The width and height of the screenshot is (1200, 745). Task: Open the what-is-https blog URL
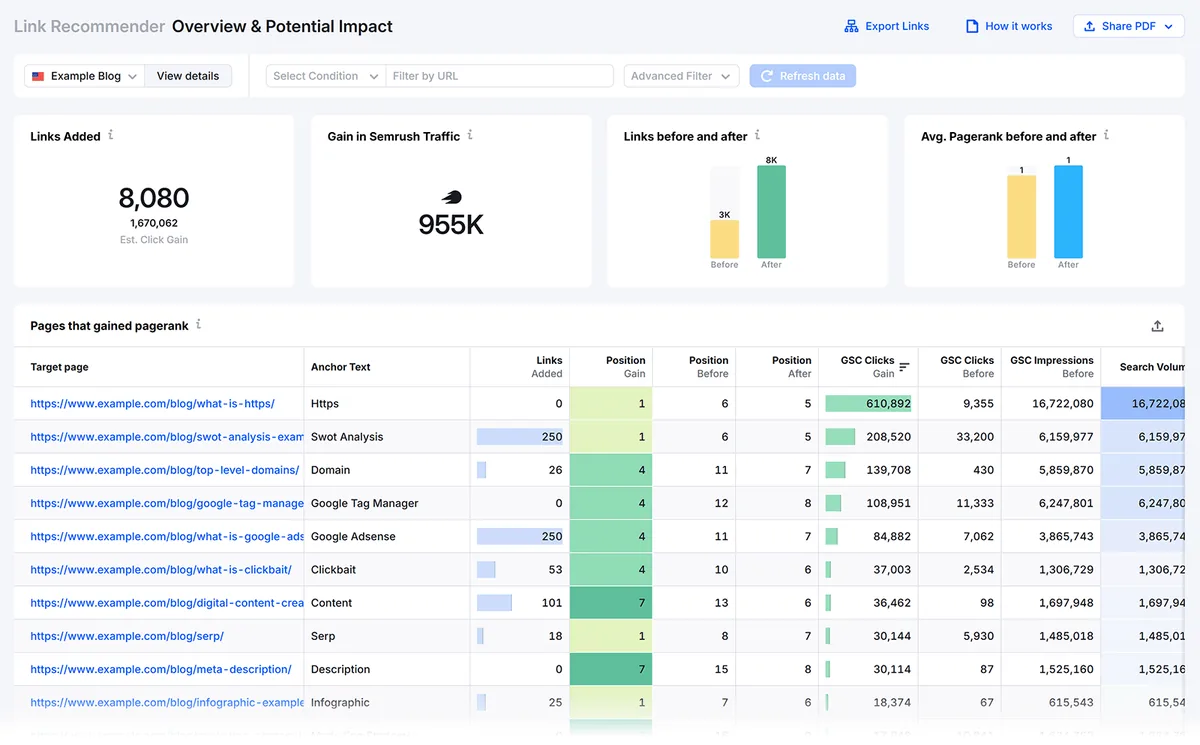152,404
